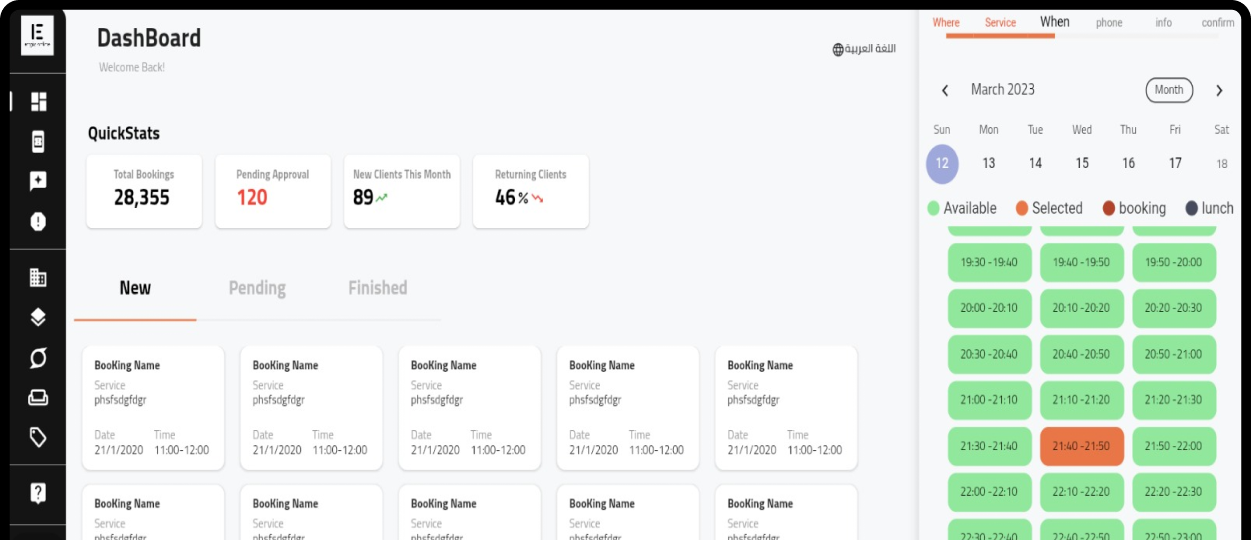Screen dimensions: 1251x540
Task: Go to the Service step
Action: [1000, 23]
